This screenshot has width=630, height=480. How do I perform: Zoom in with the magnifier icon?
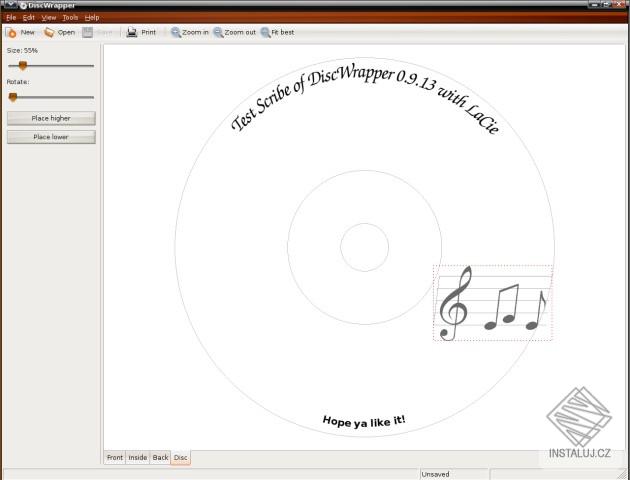[x=176, y=33]
